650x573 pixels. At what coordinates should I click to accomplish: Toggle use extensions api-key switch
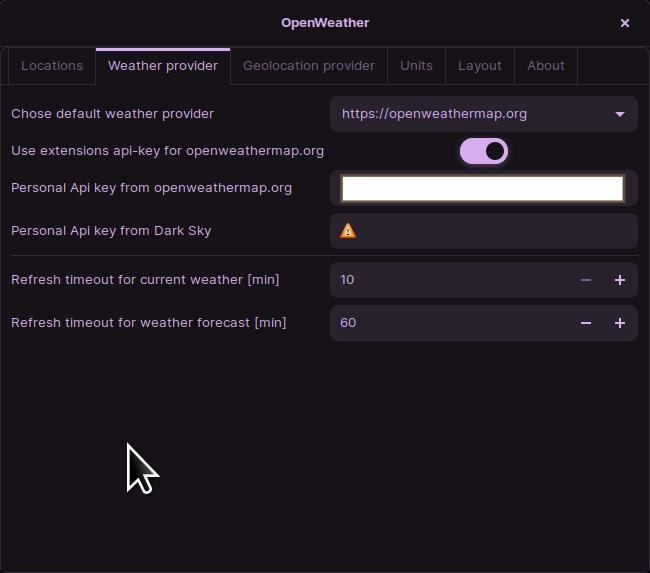coord(483,151)
